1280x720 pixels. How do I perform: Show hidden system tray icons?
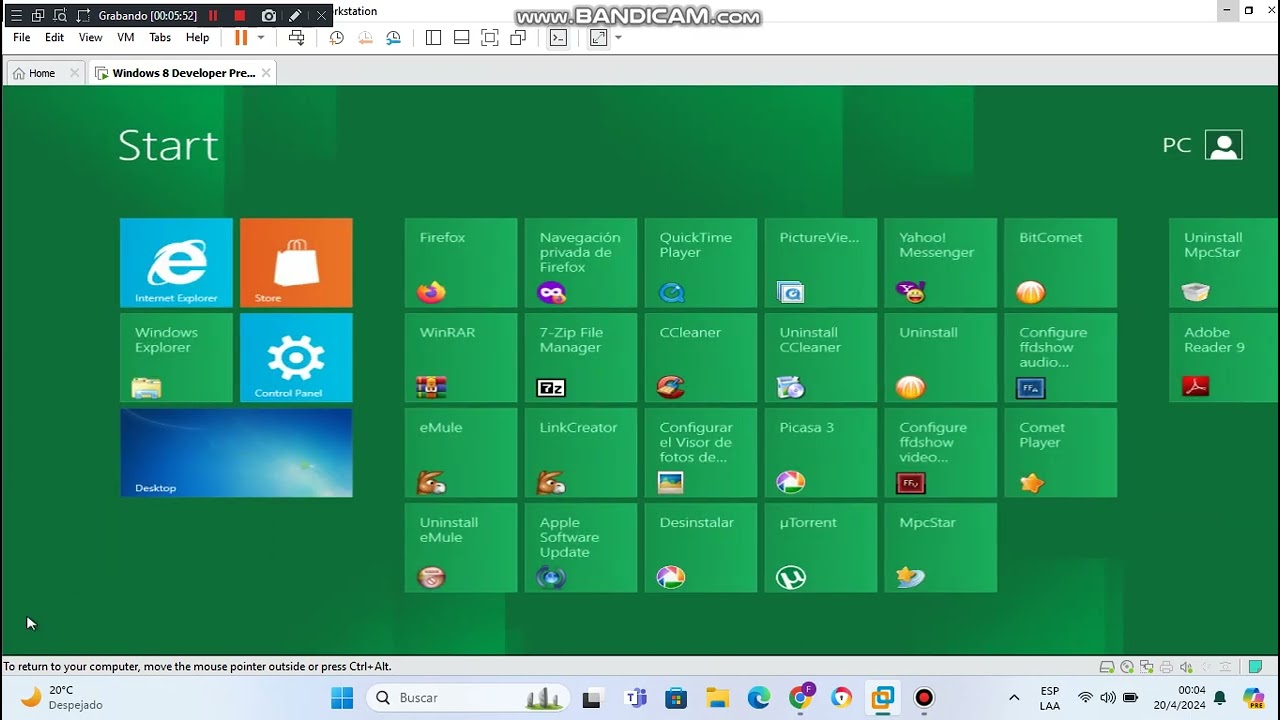[1014, 698]
